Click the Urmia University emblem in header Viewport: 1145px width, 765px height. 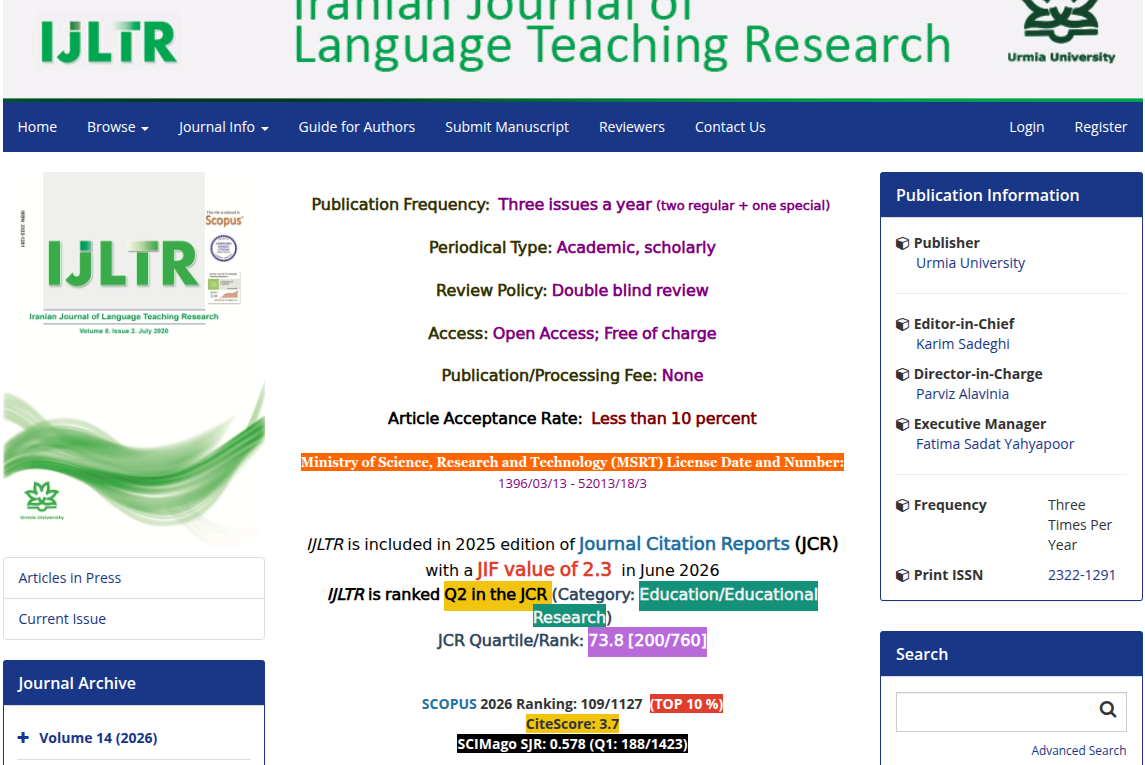tap(1060, 31)
